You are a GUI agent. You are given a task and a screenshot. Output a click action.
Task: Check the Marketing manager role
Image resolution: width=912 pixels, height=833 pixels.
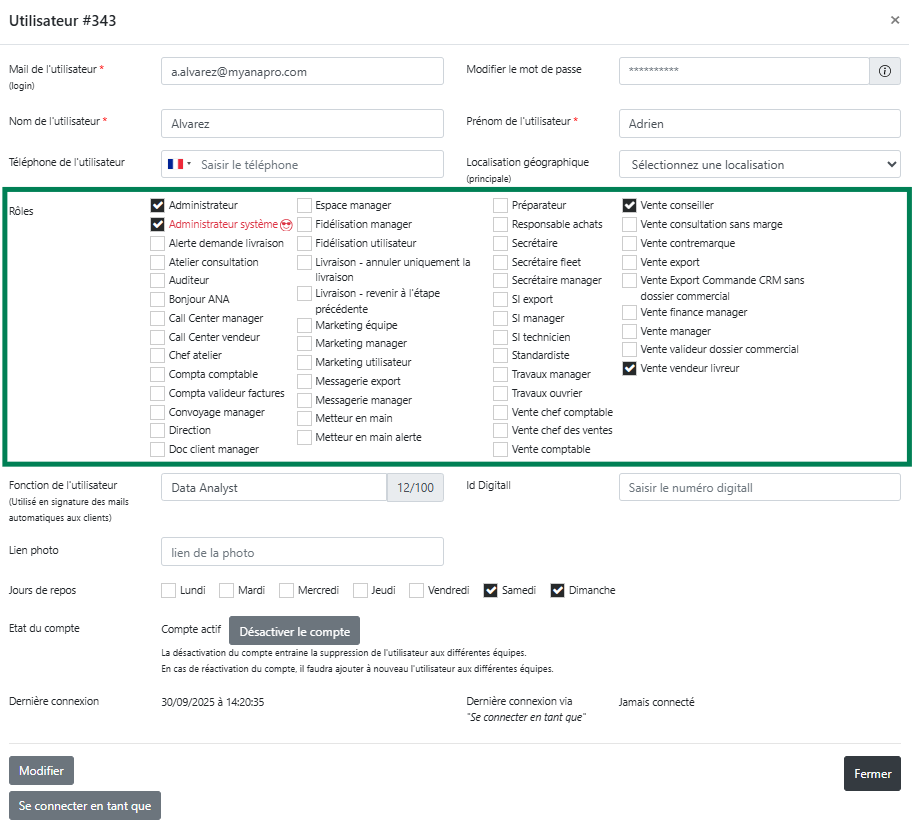304,344
